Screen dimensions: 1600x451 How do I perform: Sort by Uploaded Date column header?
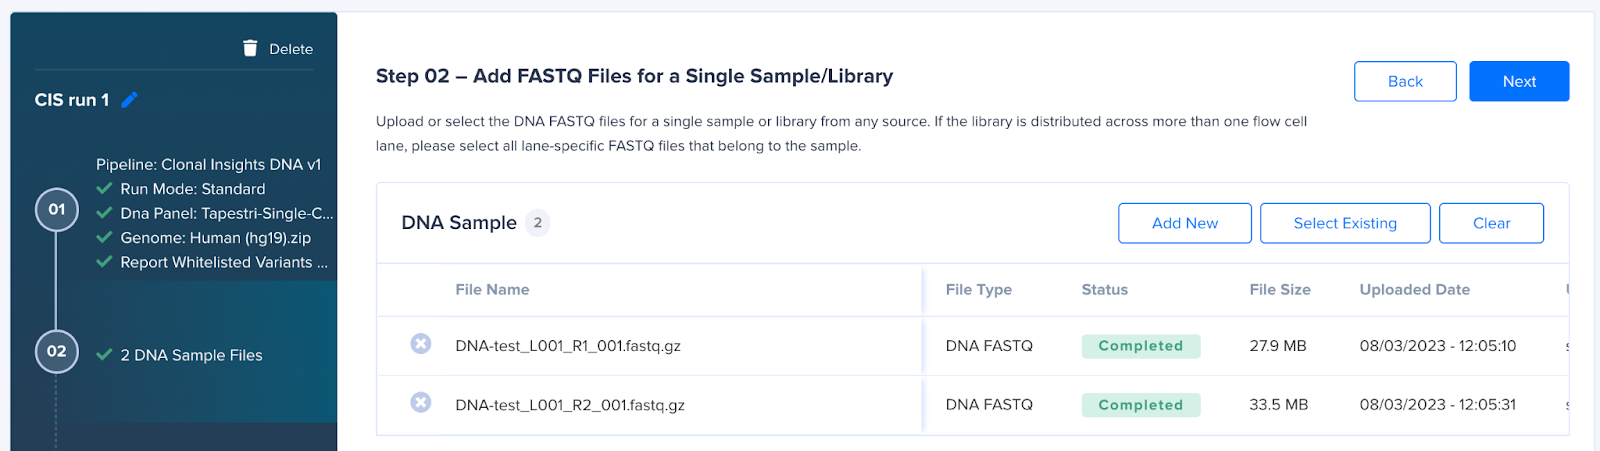click(1414, 290)
